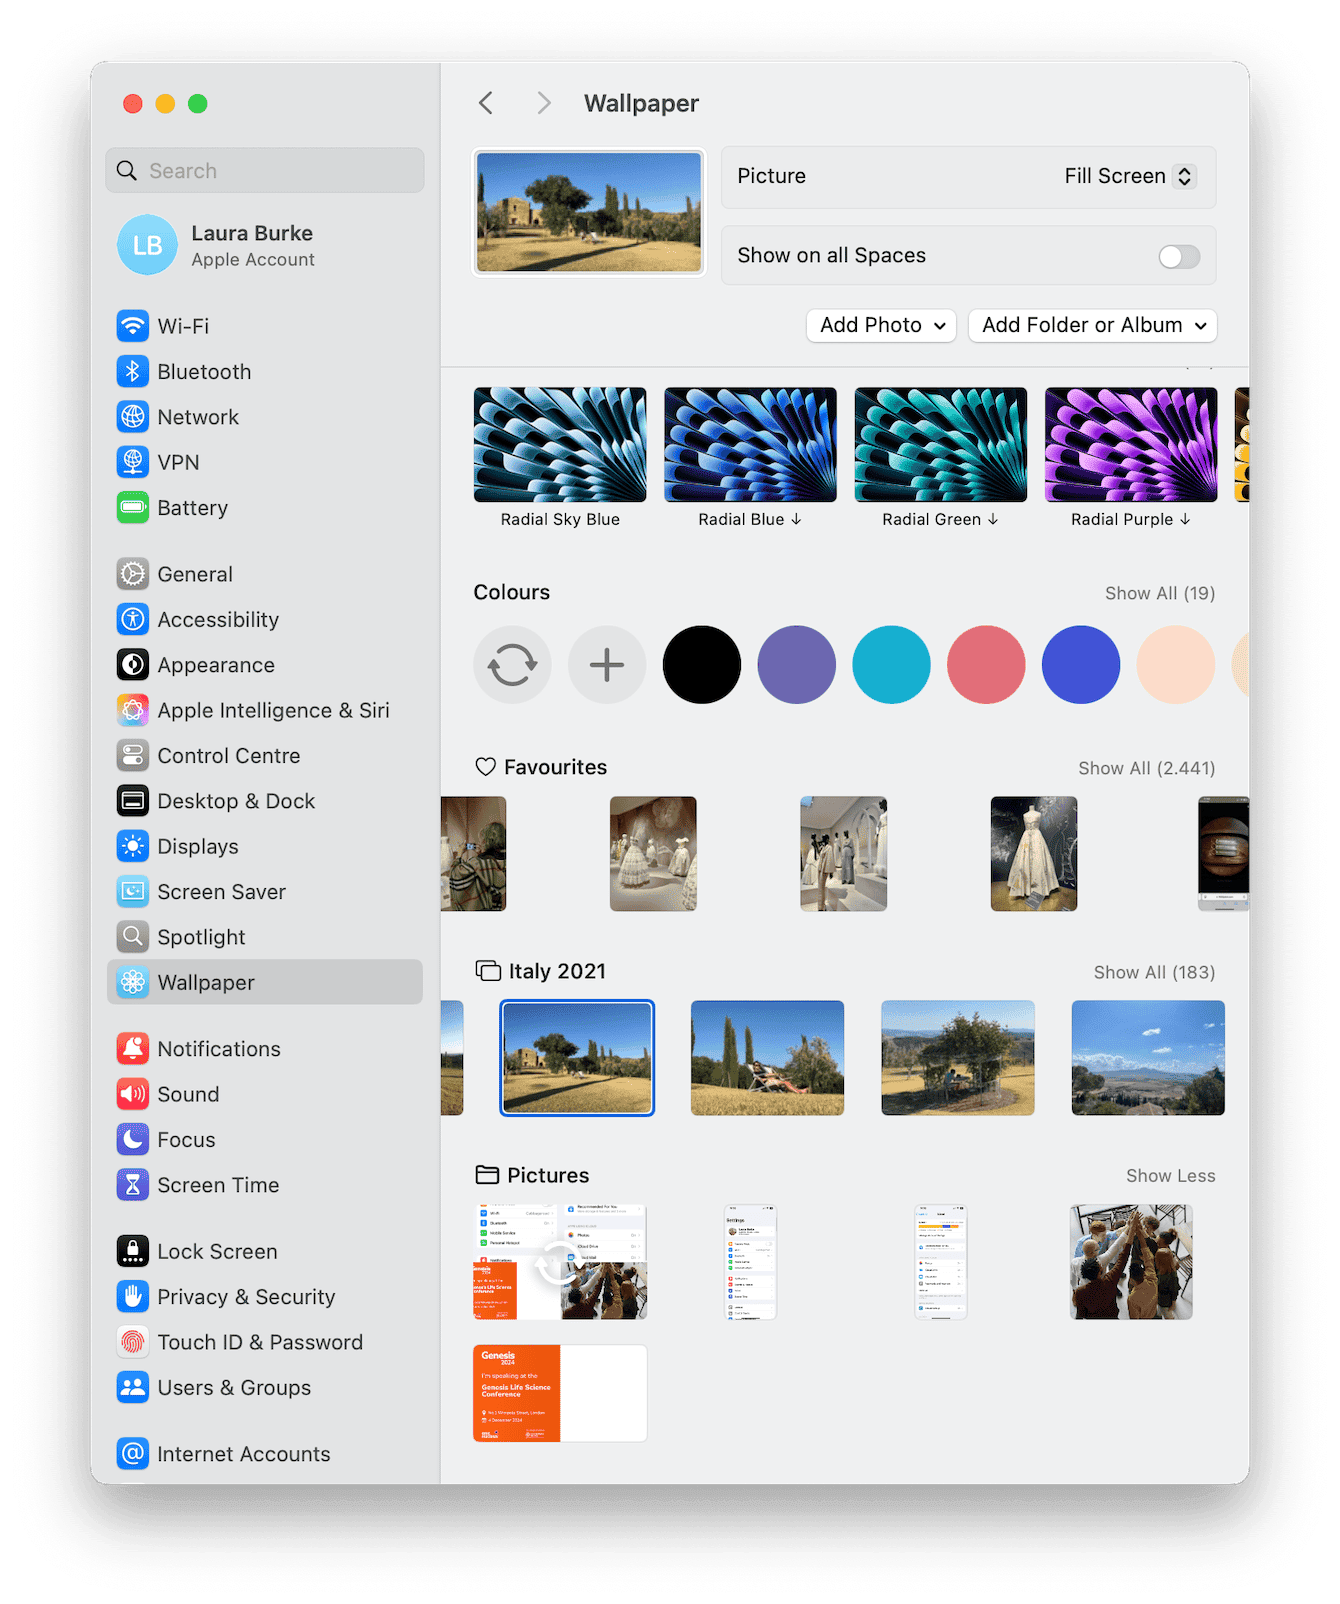
Task: Expand Add Folder or Album dropdown
Action: [x=1092, y=326]
